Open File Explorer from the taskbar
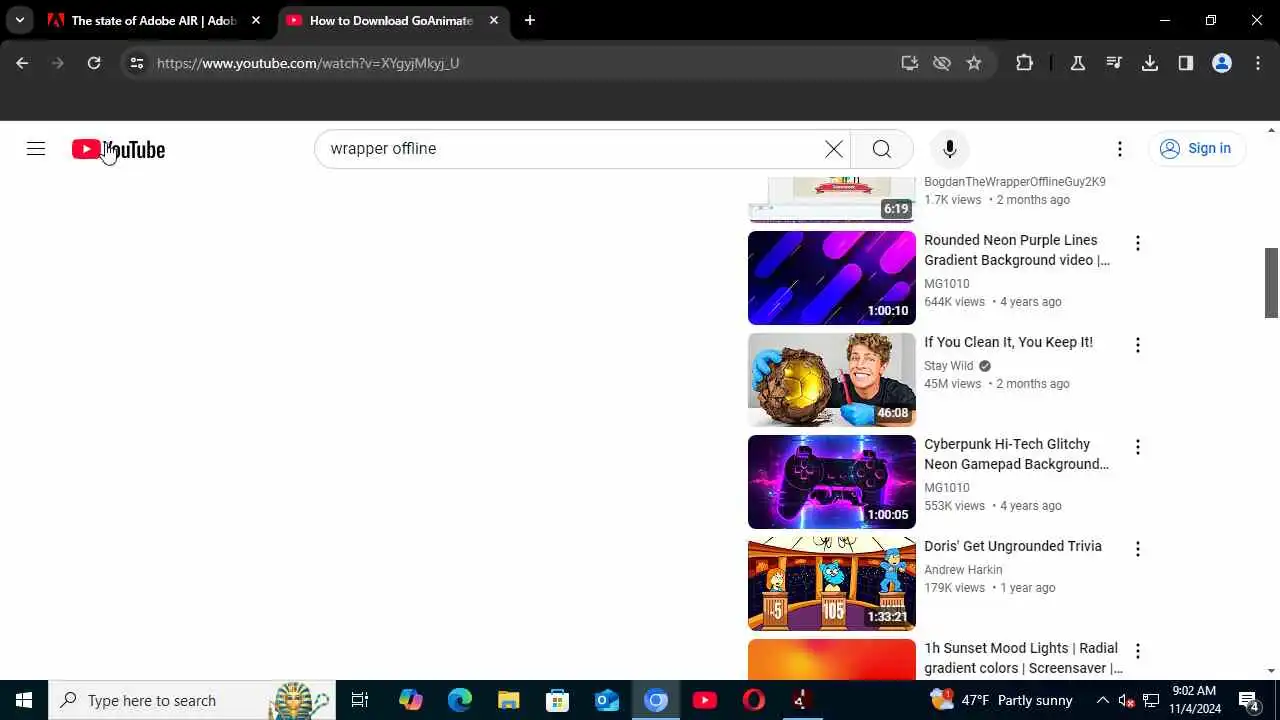 coord(509,700)
